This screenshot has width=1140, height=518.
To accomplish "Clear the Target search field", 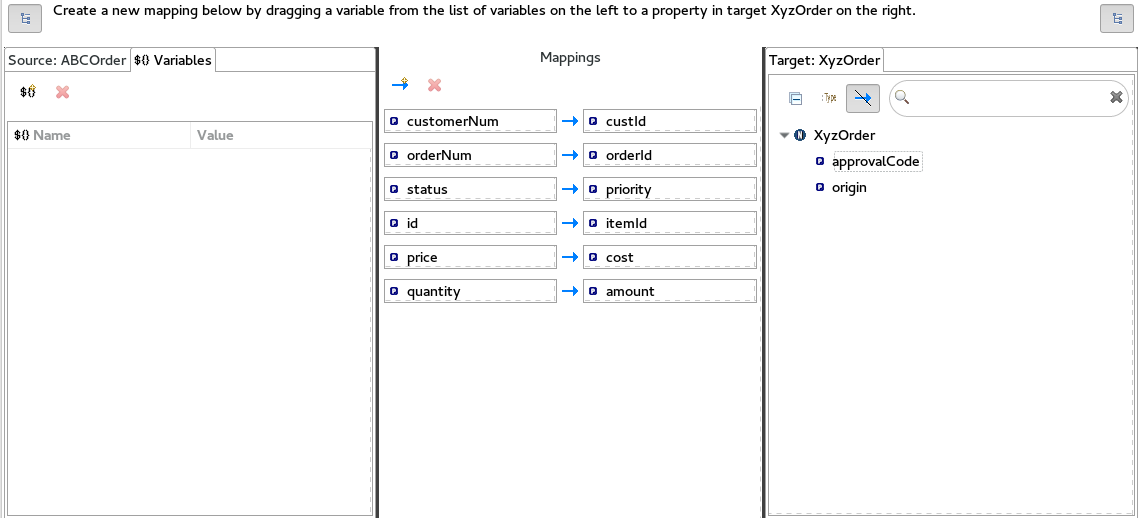I will [1117, 97].
